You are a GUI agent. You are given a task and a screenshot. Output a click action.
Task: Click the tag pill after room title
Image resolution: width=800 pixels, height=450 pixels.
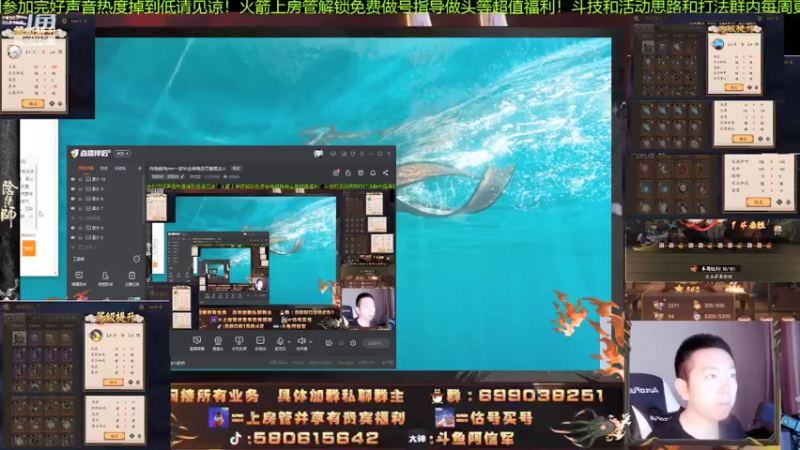[237, 168]
